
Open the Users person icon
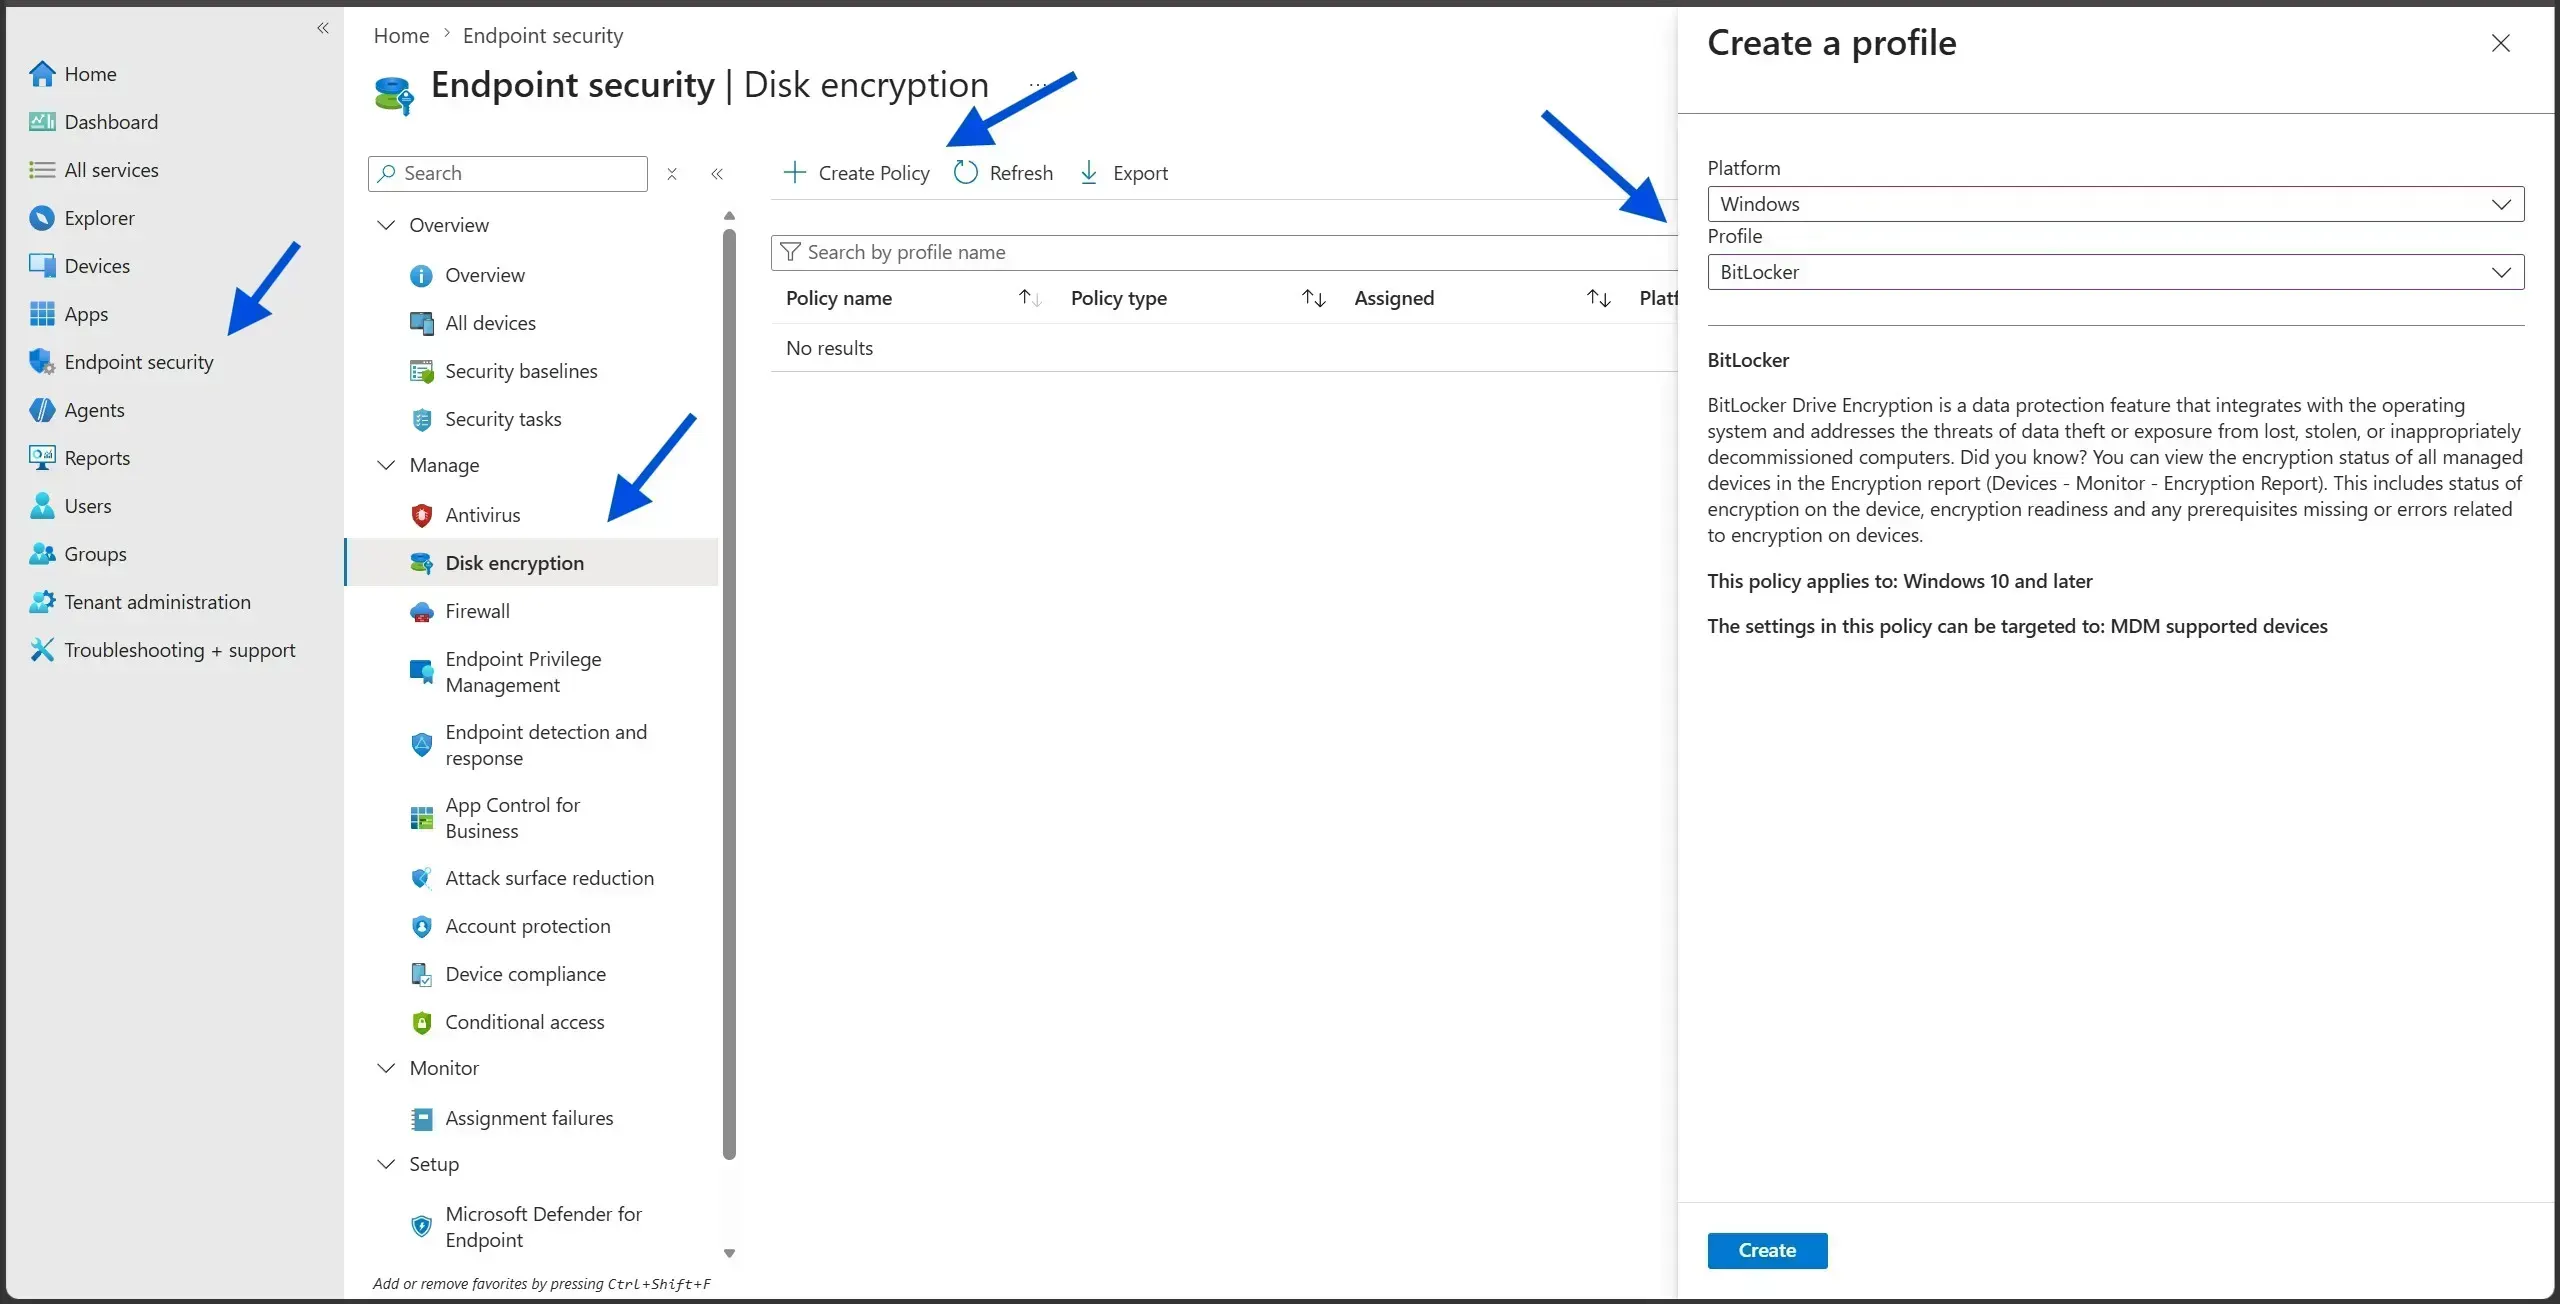click(x=42, y=506)
